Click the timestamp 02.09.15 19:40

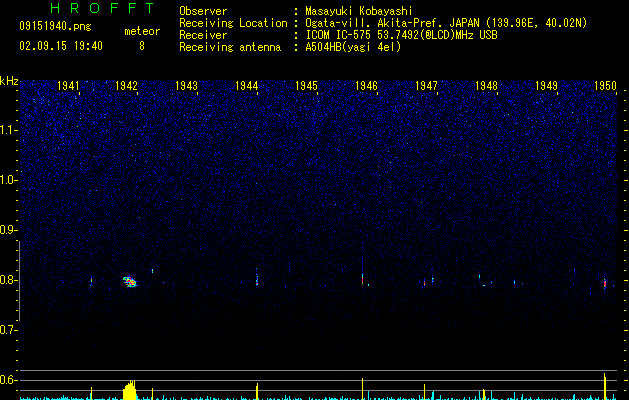(61, 46)
